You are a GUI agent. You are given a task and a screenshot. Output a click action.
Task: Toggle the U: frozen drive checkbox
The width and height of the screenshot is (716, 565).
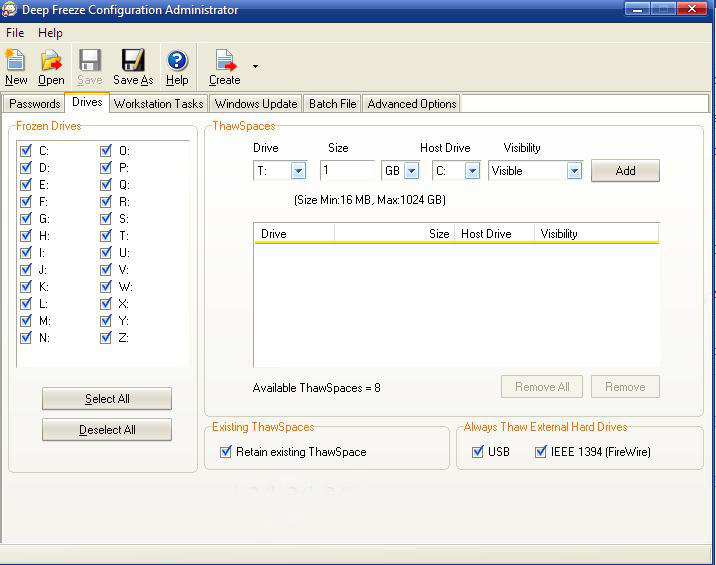[x=106, y=253]
